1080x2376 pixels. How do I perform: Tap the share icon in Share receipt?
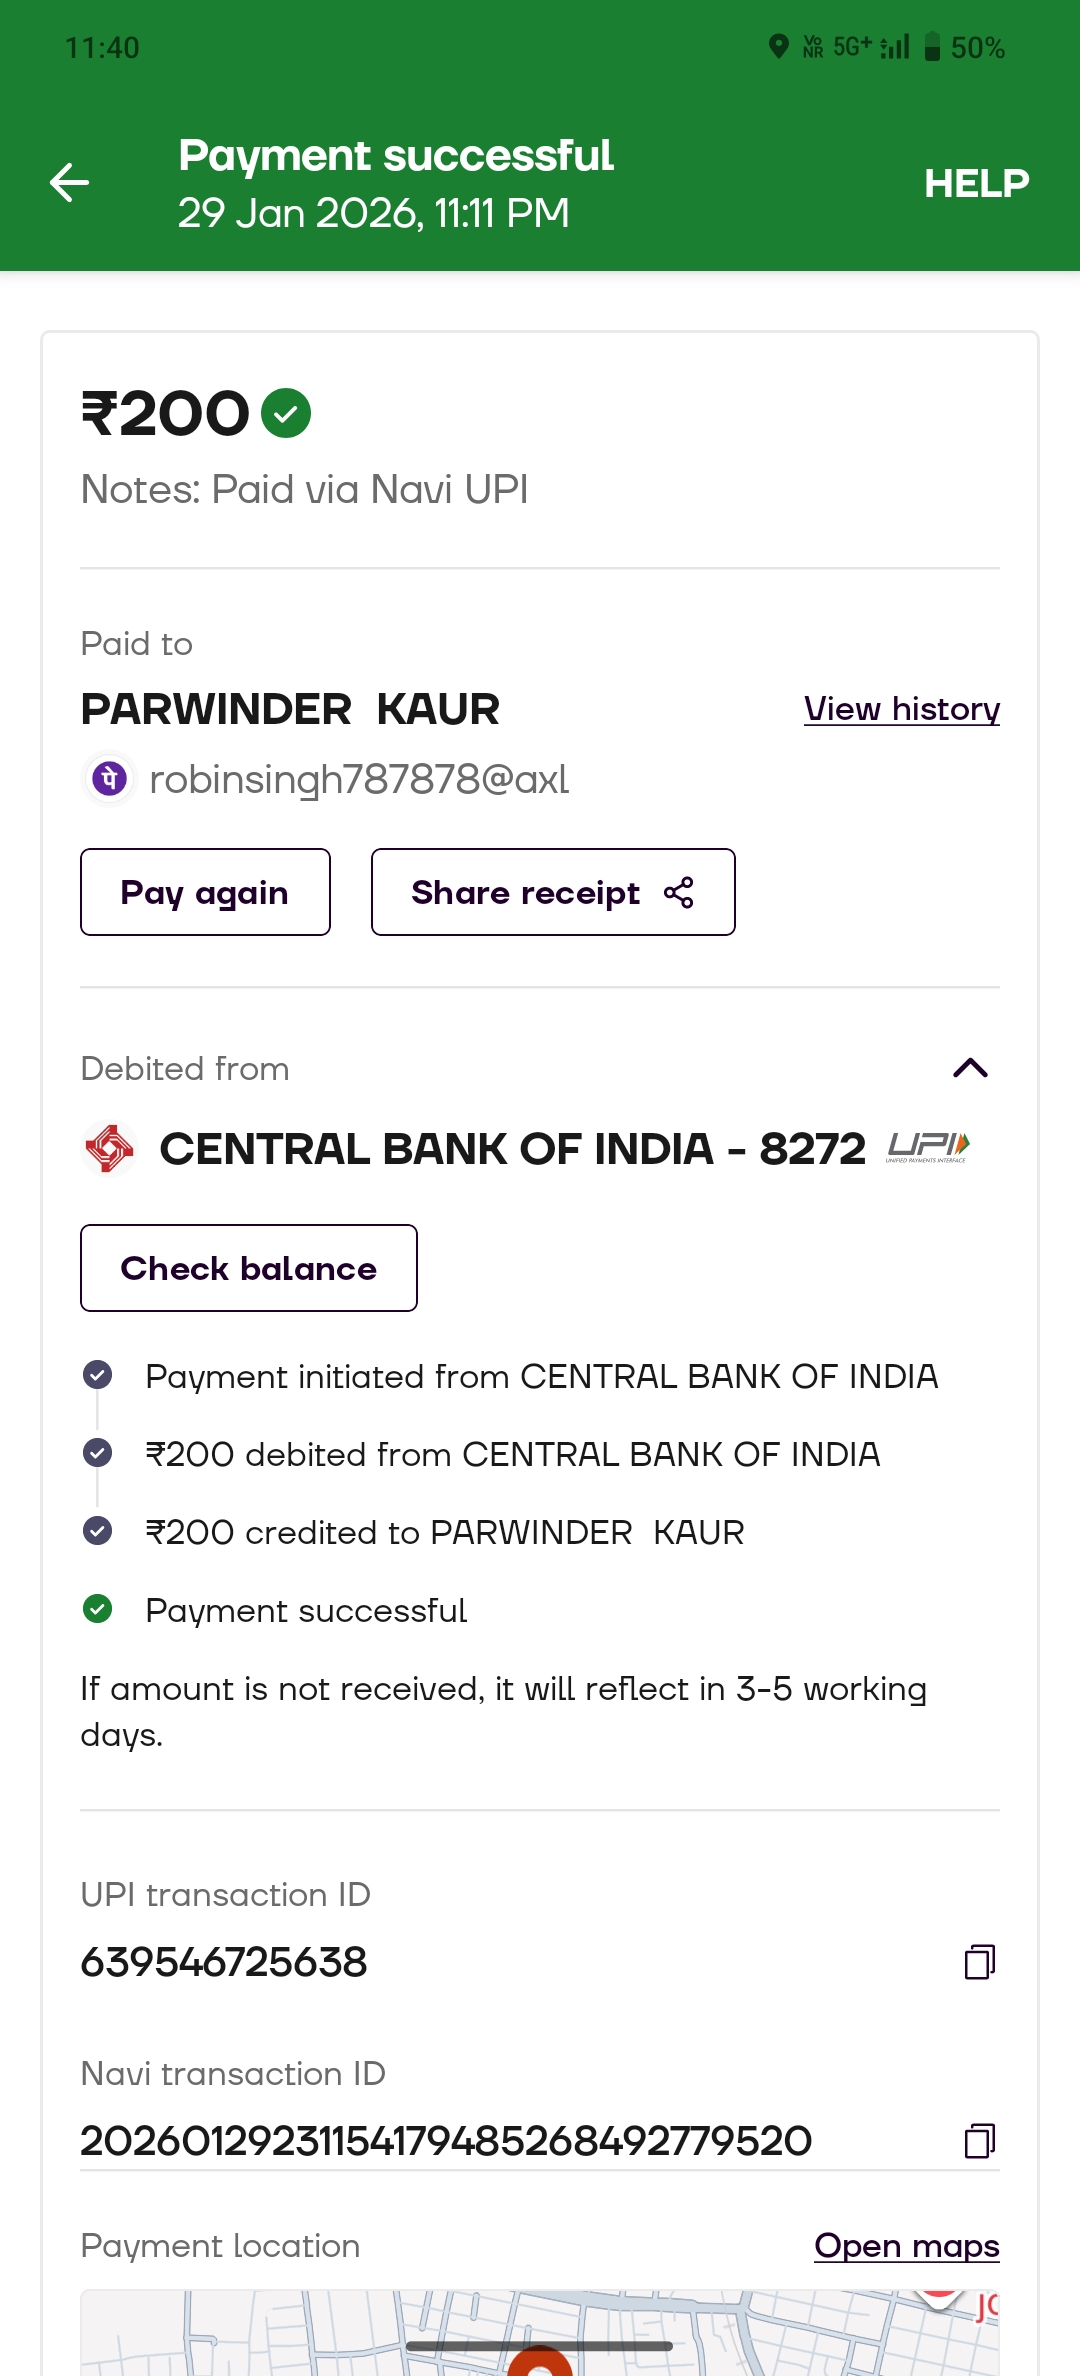pyautogui.click(x=679, y=892)
